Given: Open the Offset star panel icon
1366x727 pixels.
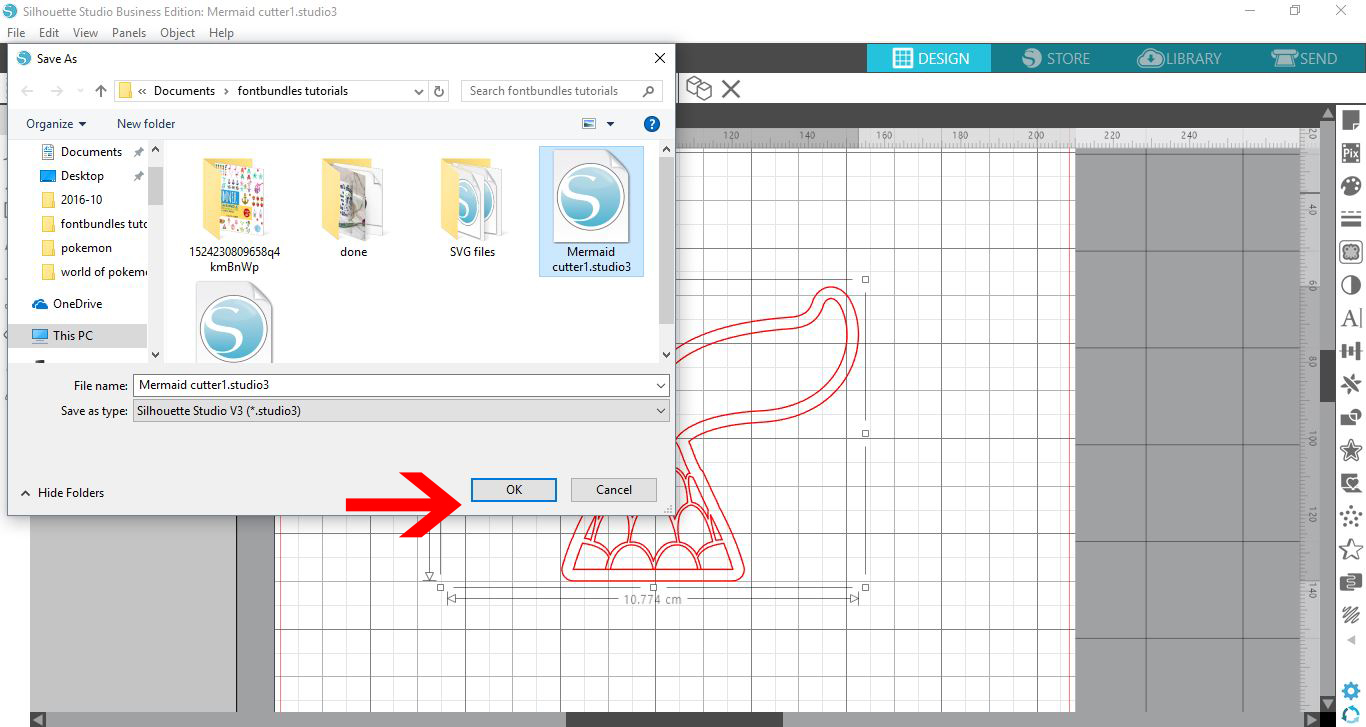Looking at the screenshot, I should pyautogui.click(x=1351, y=450).
